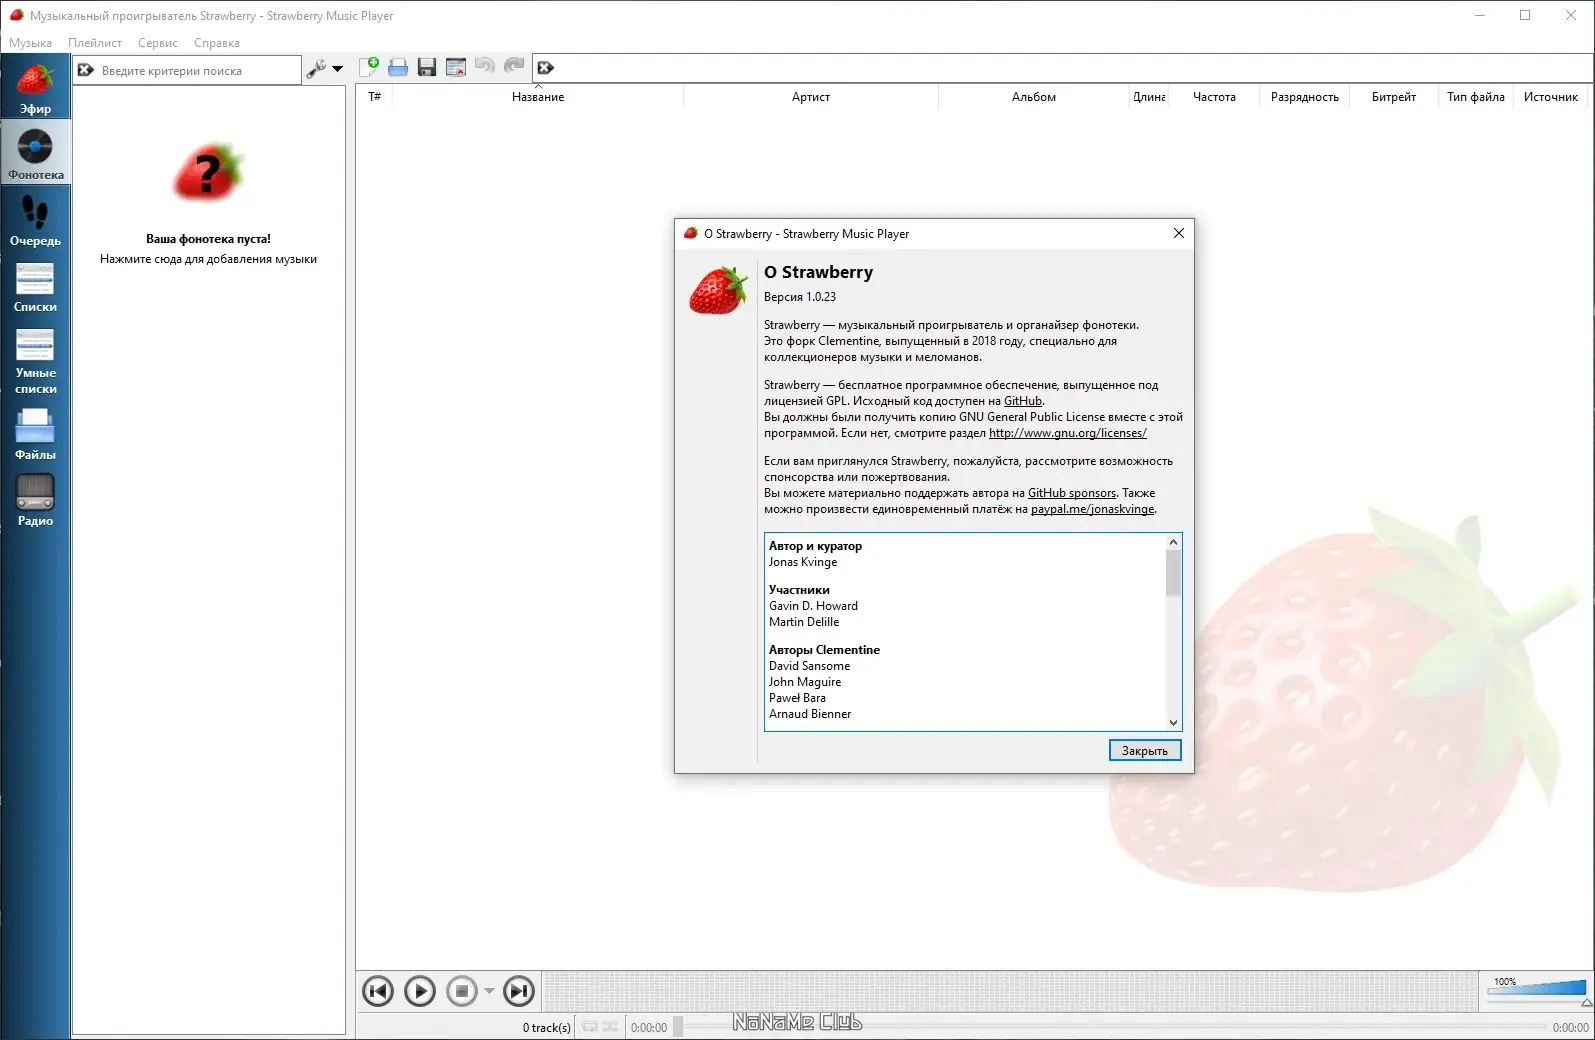Viewport: 1595px width, 1040px height.
Task: Open the gnu.org licenses link
Action: [1068, 433]
